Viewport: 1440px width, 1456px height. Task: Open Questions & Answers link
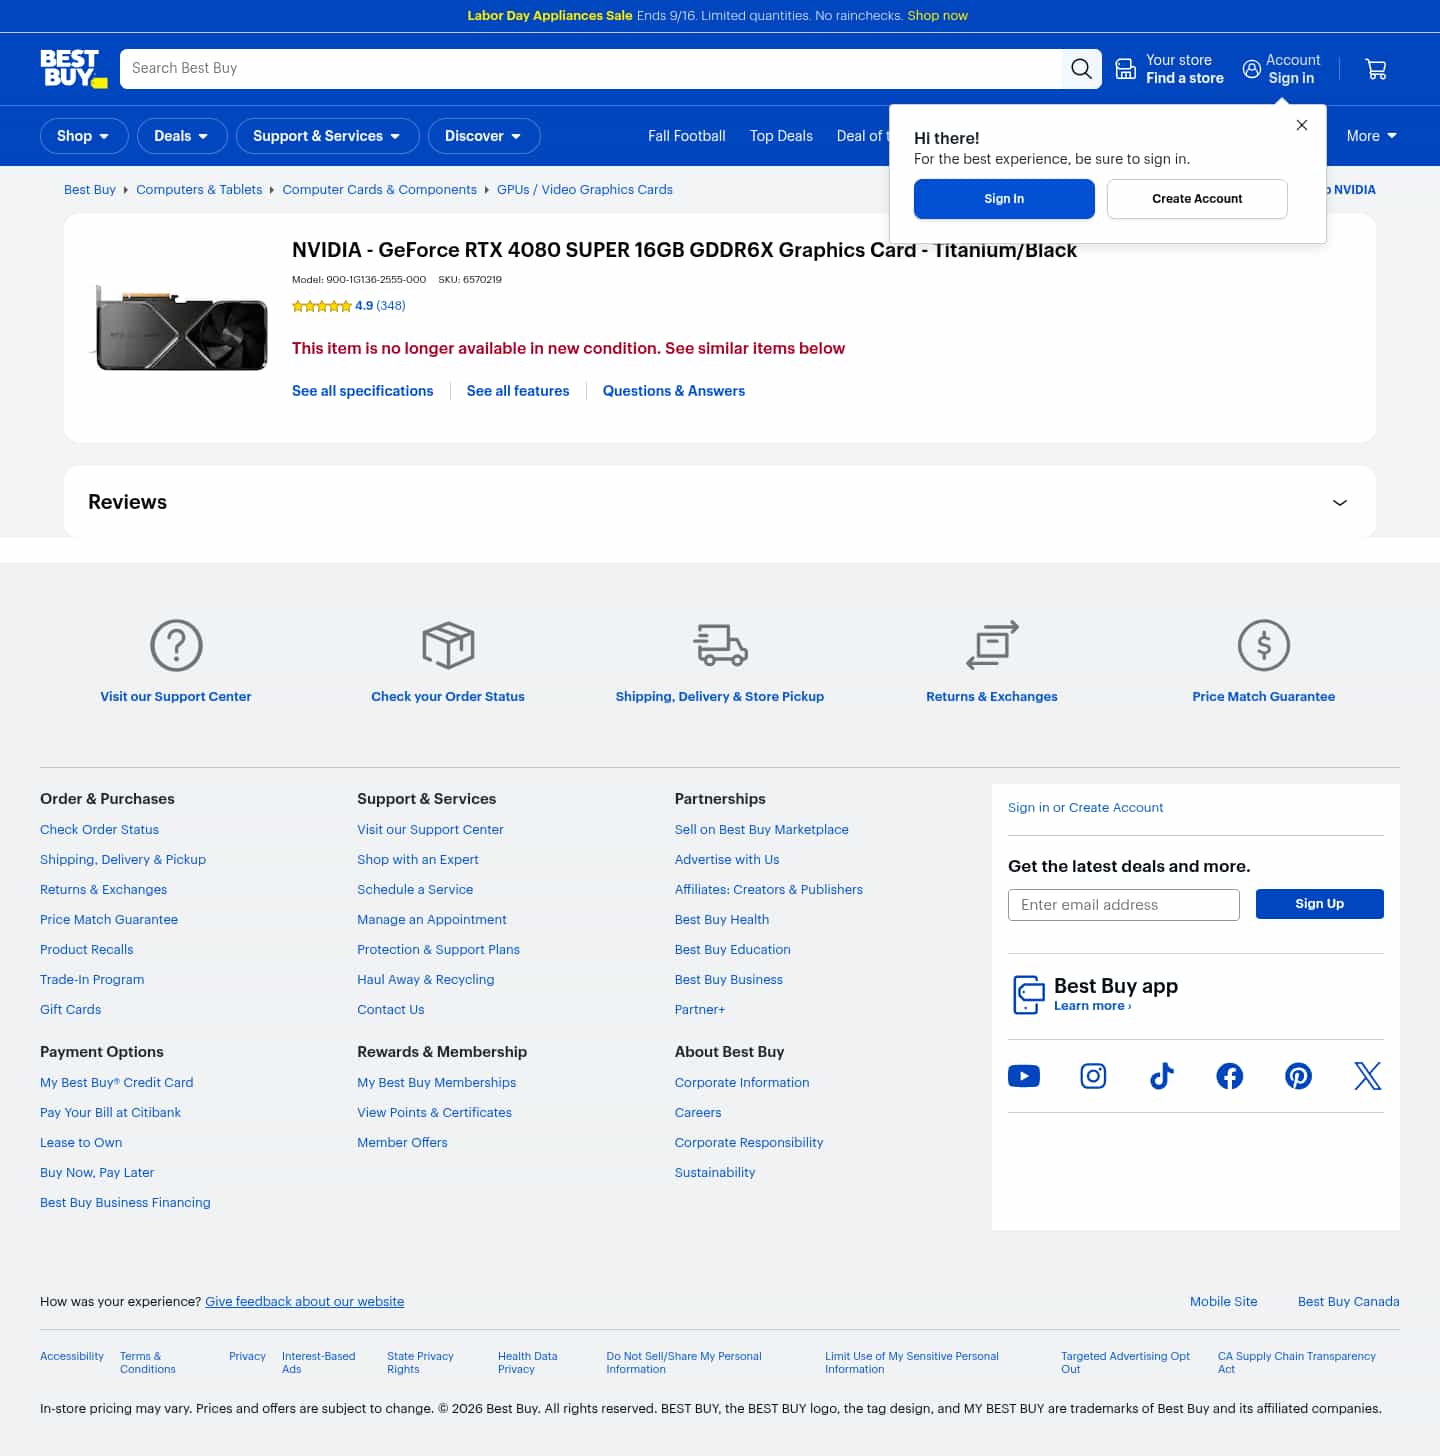click(x=674, y=391)
